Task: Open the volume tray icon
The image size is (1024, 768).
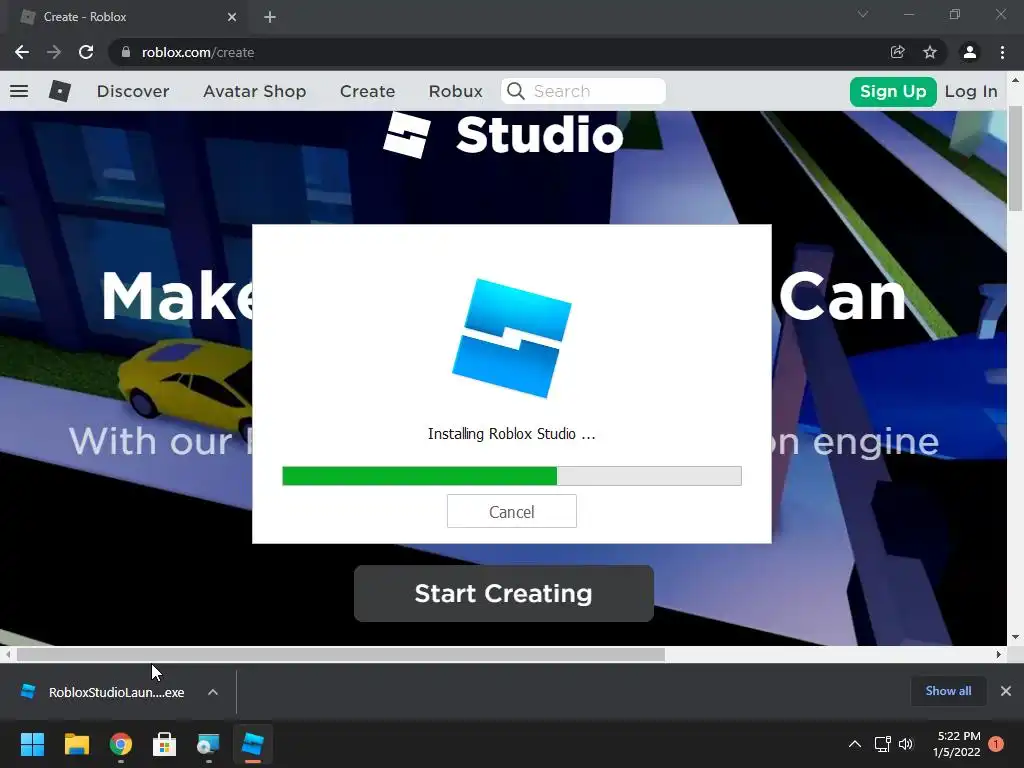Action: (906, 744)
